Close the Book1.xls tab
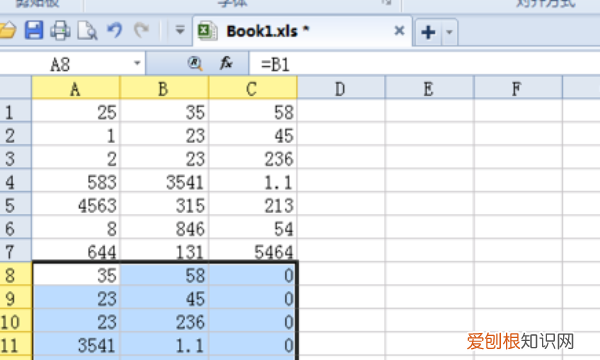 coord(399,30)
